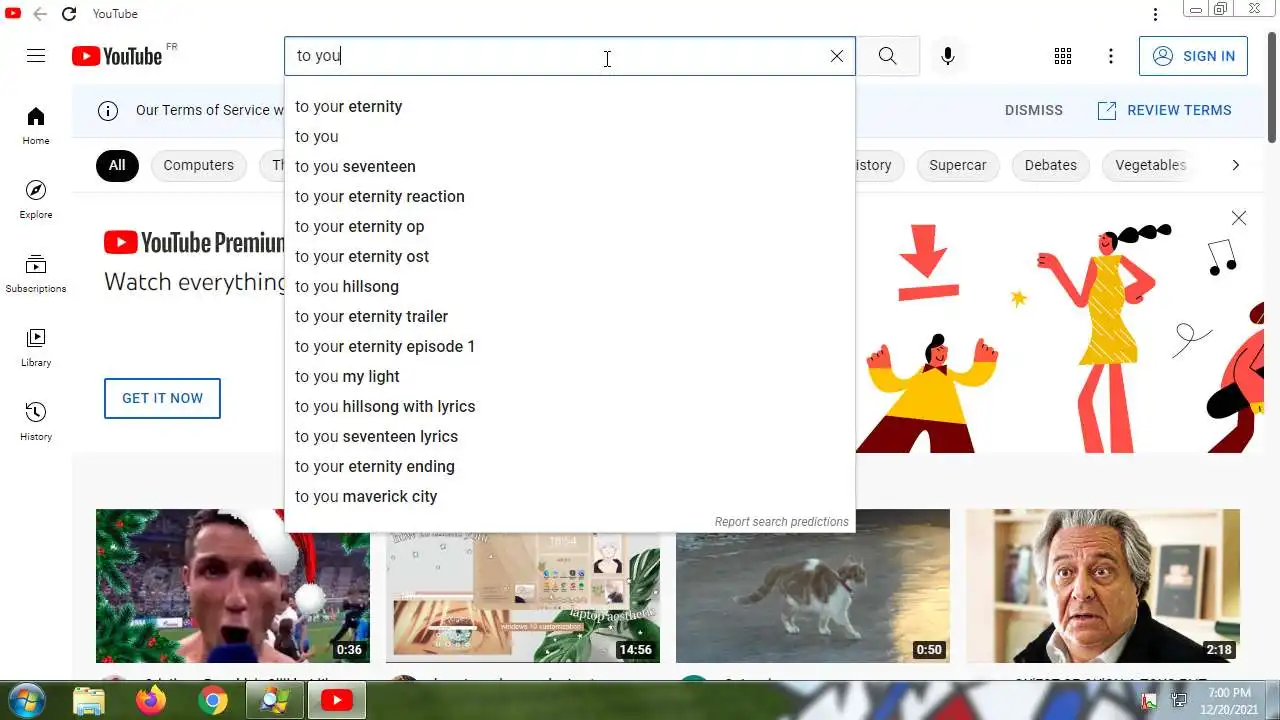Choose suggestion 'to you seventeen lyrics'

pyautogui.click(x=570, y=437)
